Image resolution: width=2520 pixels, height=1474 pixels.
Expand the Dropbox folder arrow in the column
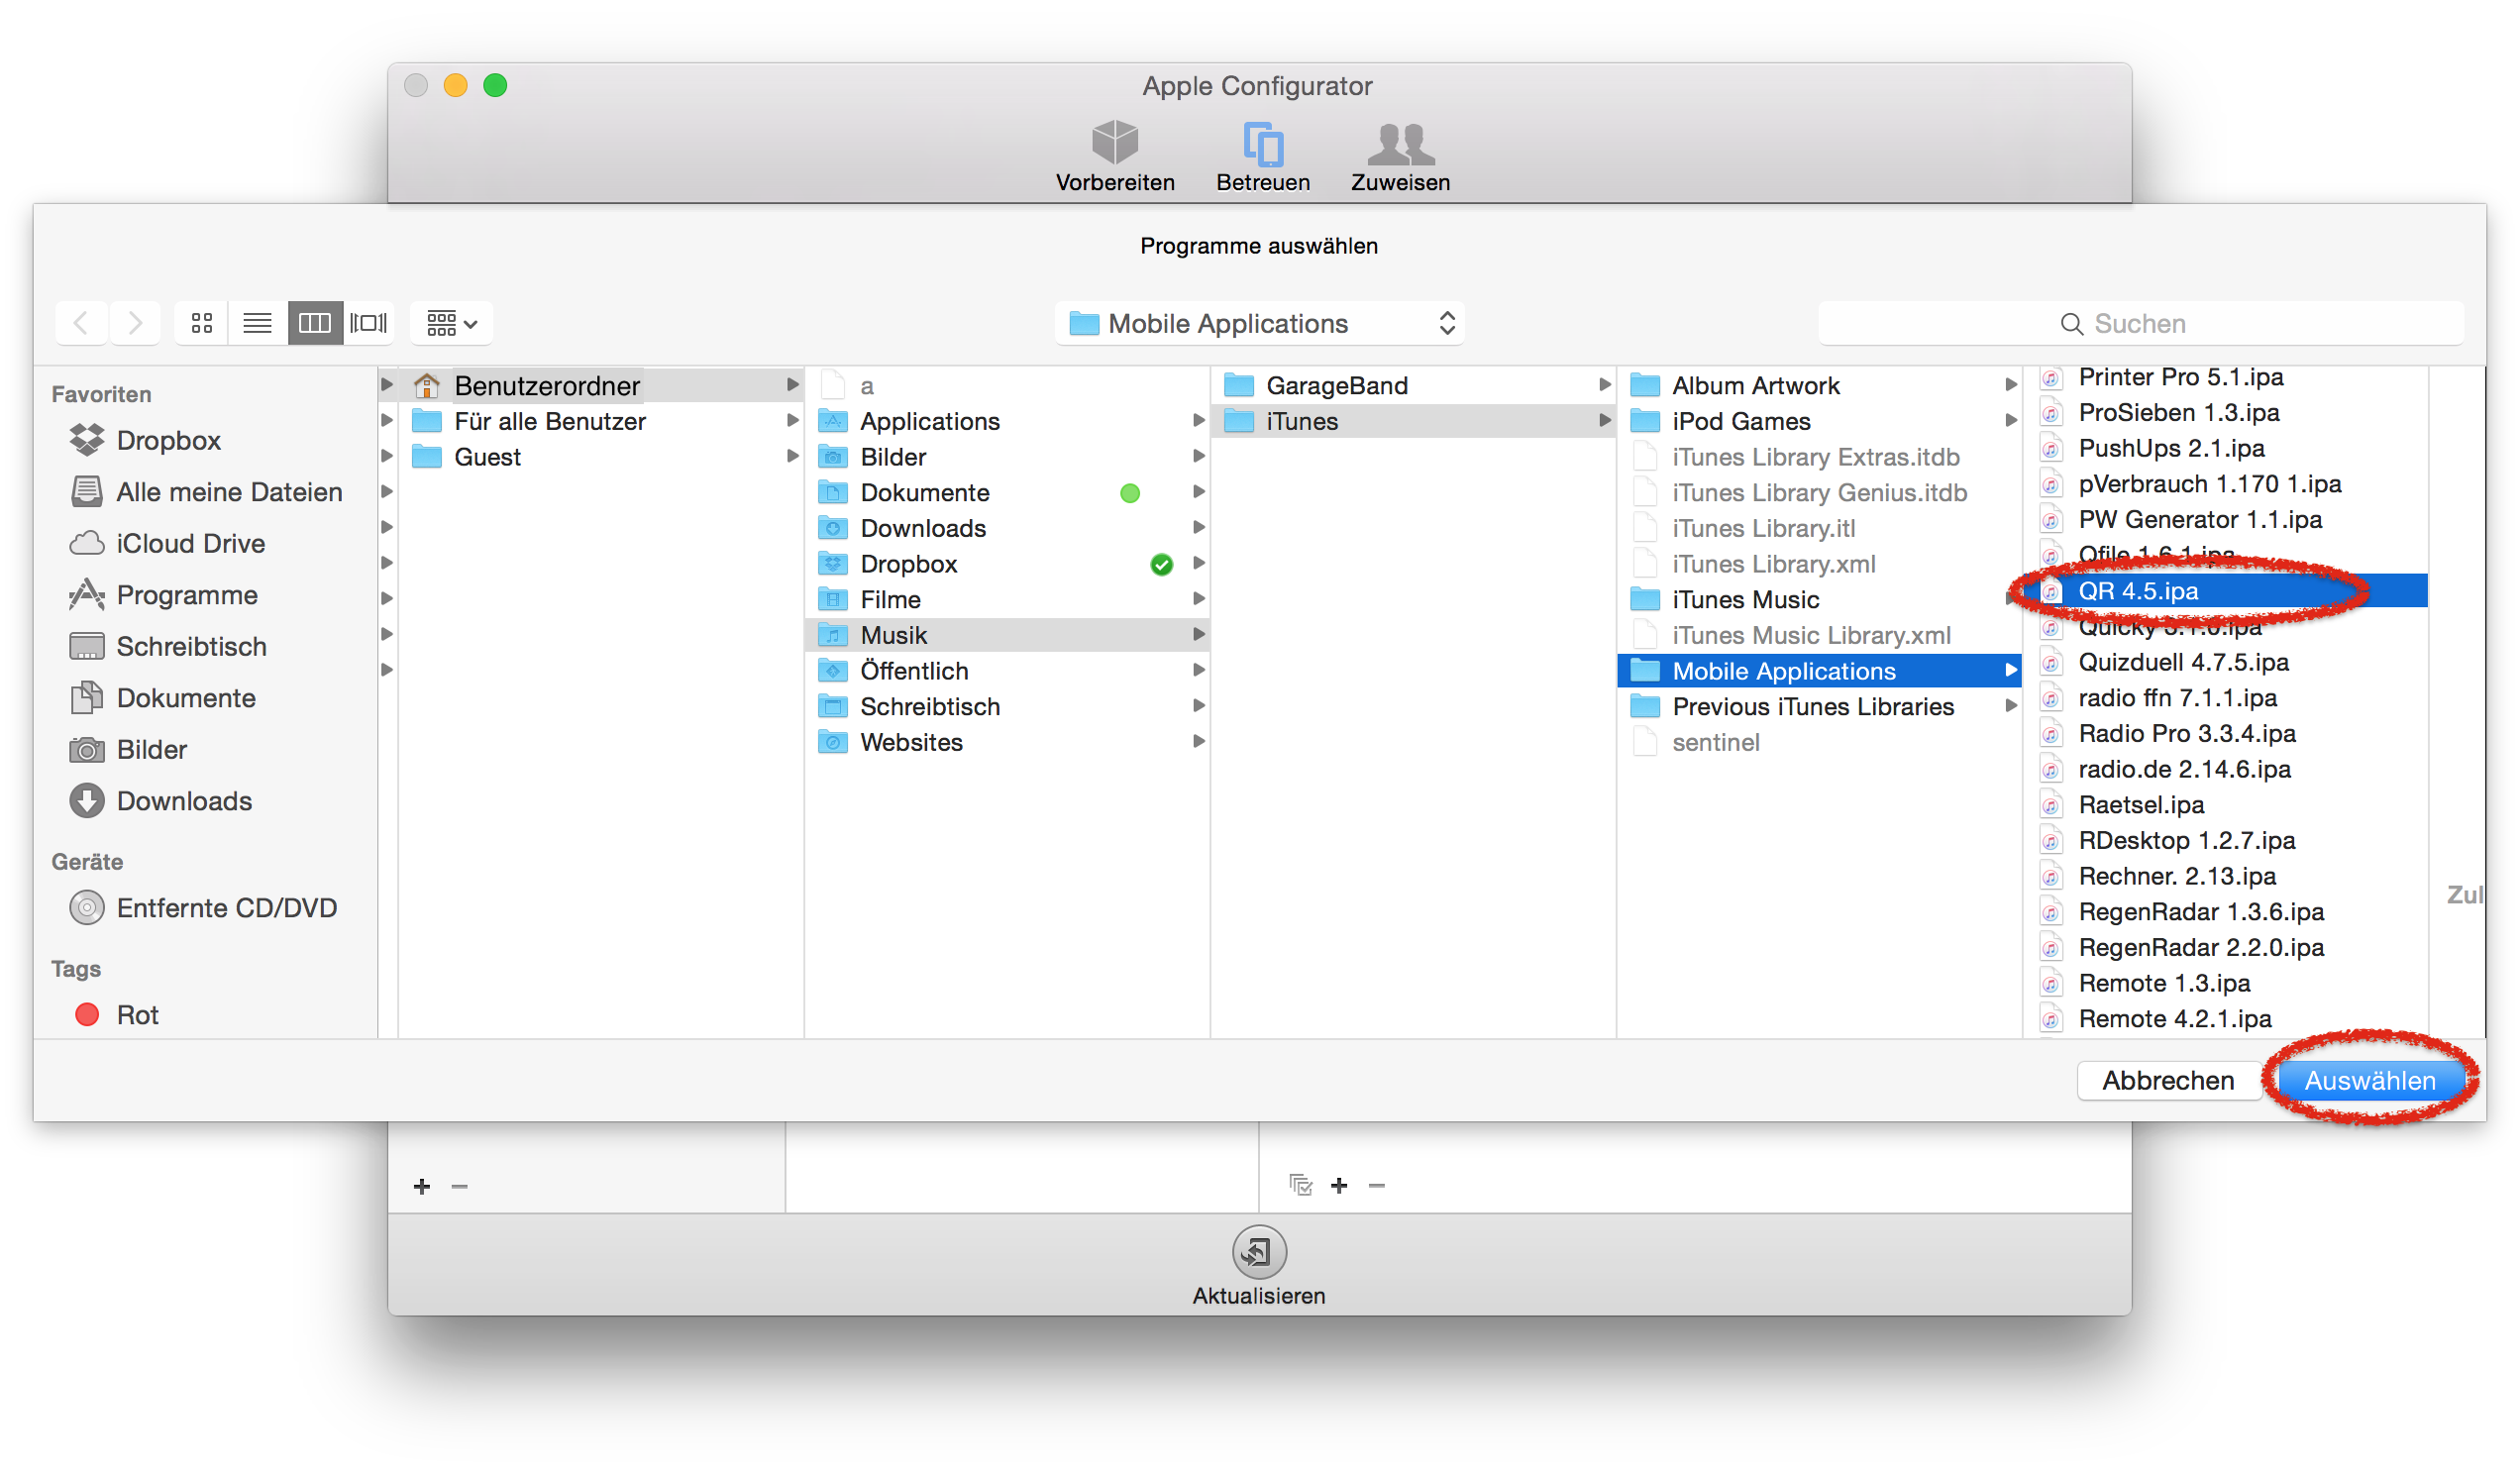[x=1197, y=563]
